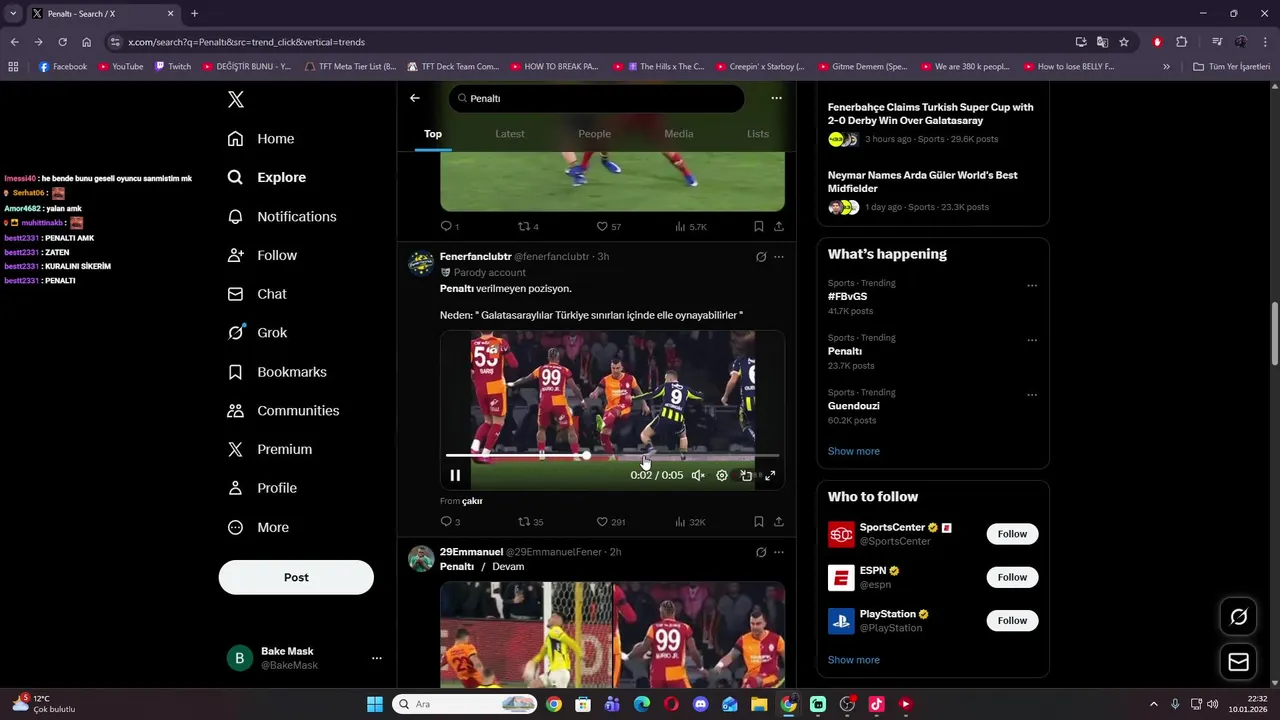Toggle video picture-in-picture mode
The image size is (1280, 720).
tap(746, 476)
